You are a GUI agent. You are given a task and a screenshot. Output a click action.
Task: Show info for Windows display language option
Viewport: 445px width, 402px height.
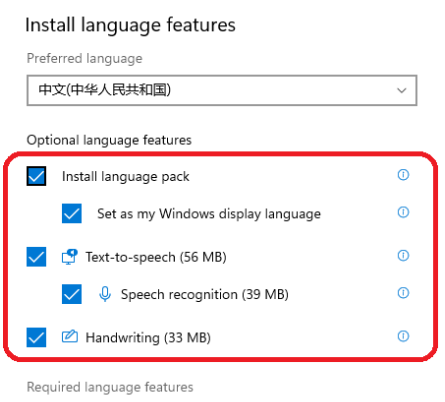click(x=403, y=212)
